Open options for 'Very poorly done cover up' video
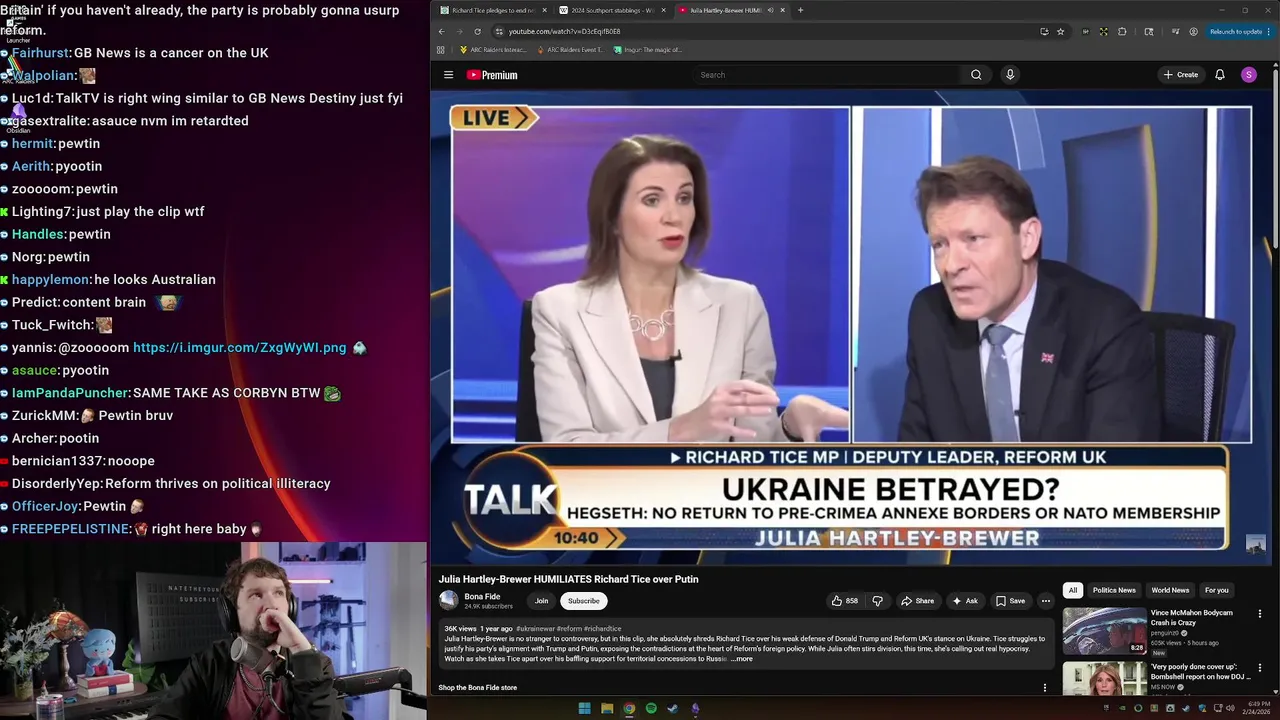Screen dimensions: 1280x720 [x=1260, y=668]
